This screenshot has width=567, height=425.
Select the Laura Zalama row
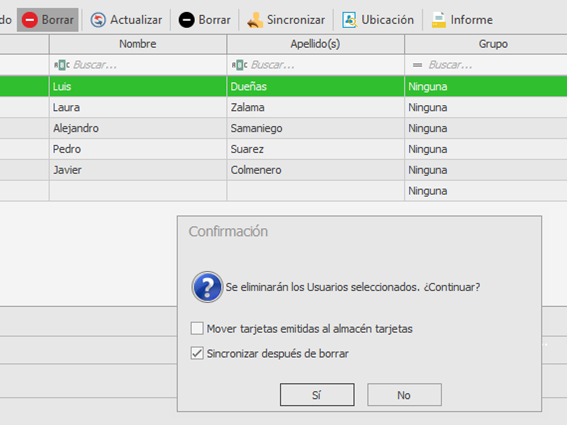[x=284, y=107]
